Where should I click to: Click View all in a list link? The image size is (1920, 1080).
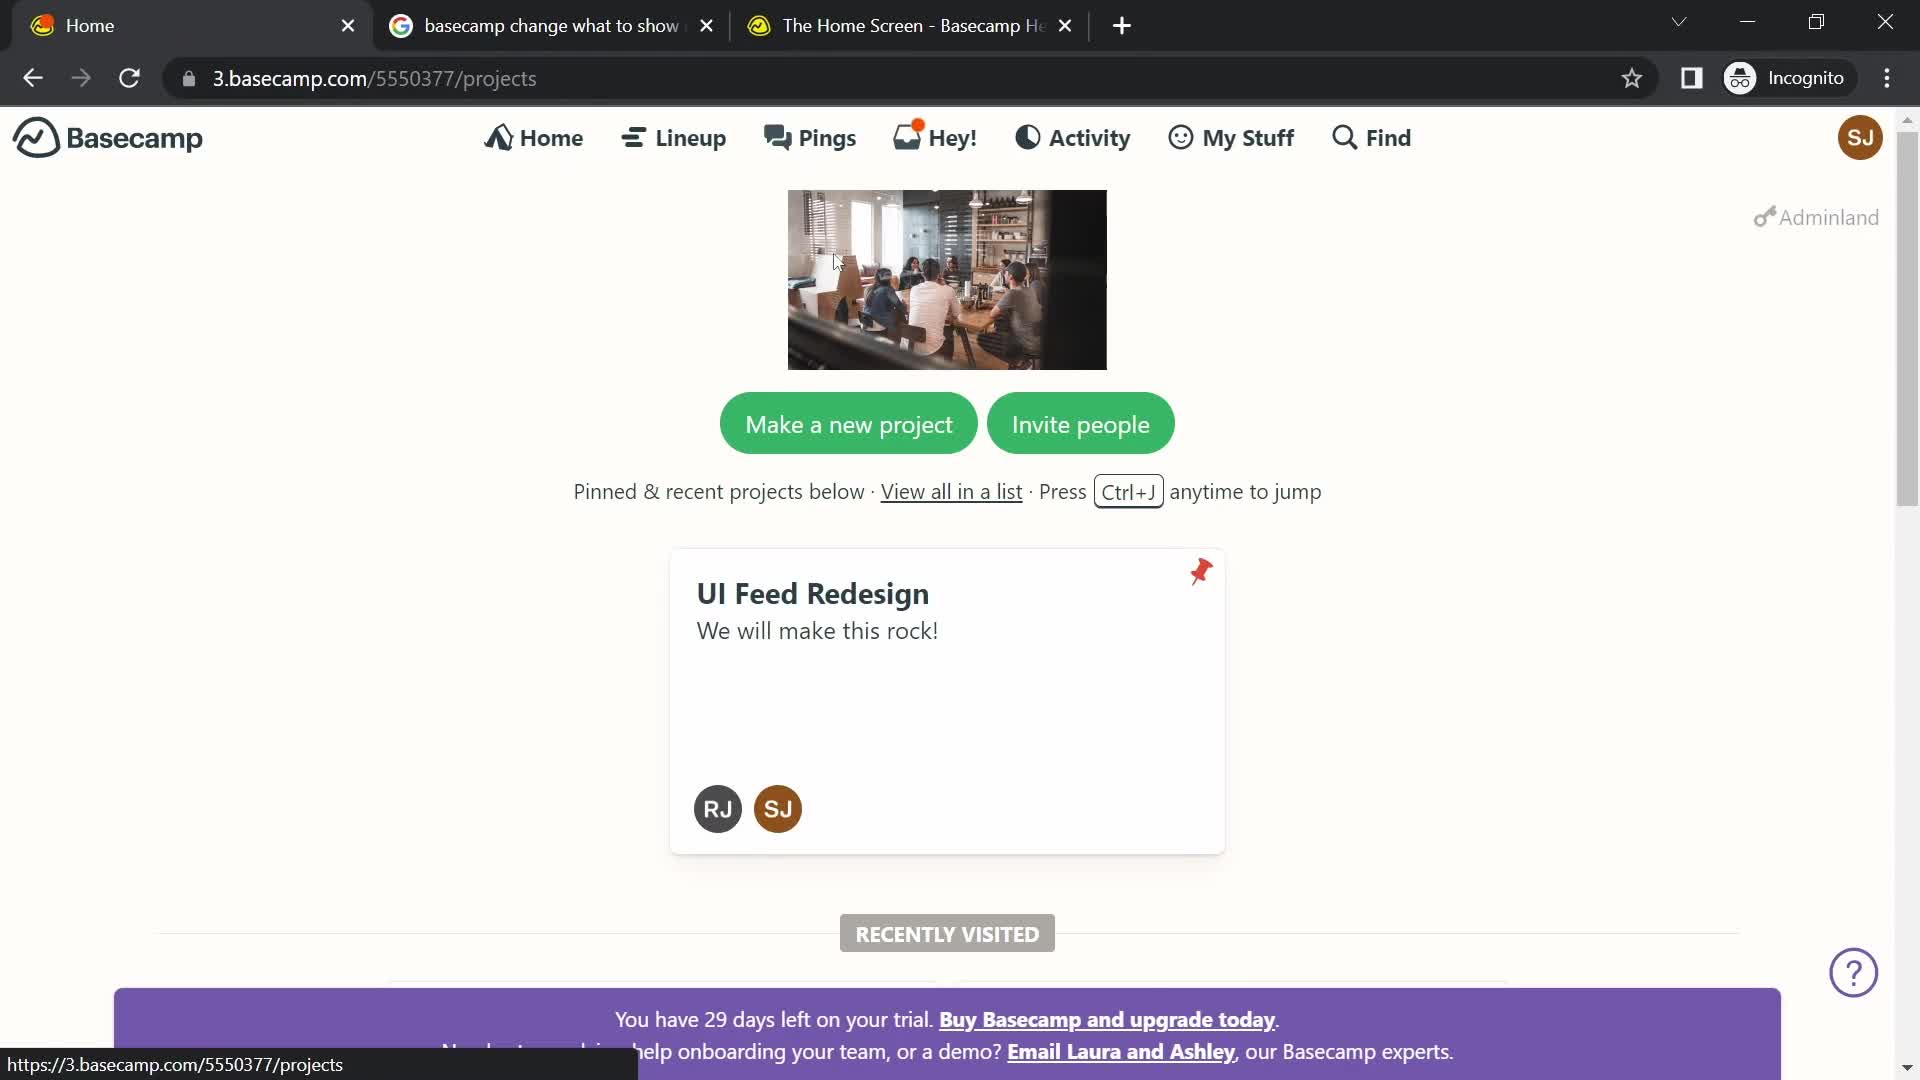tap(952, 491)
